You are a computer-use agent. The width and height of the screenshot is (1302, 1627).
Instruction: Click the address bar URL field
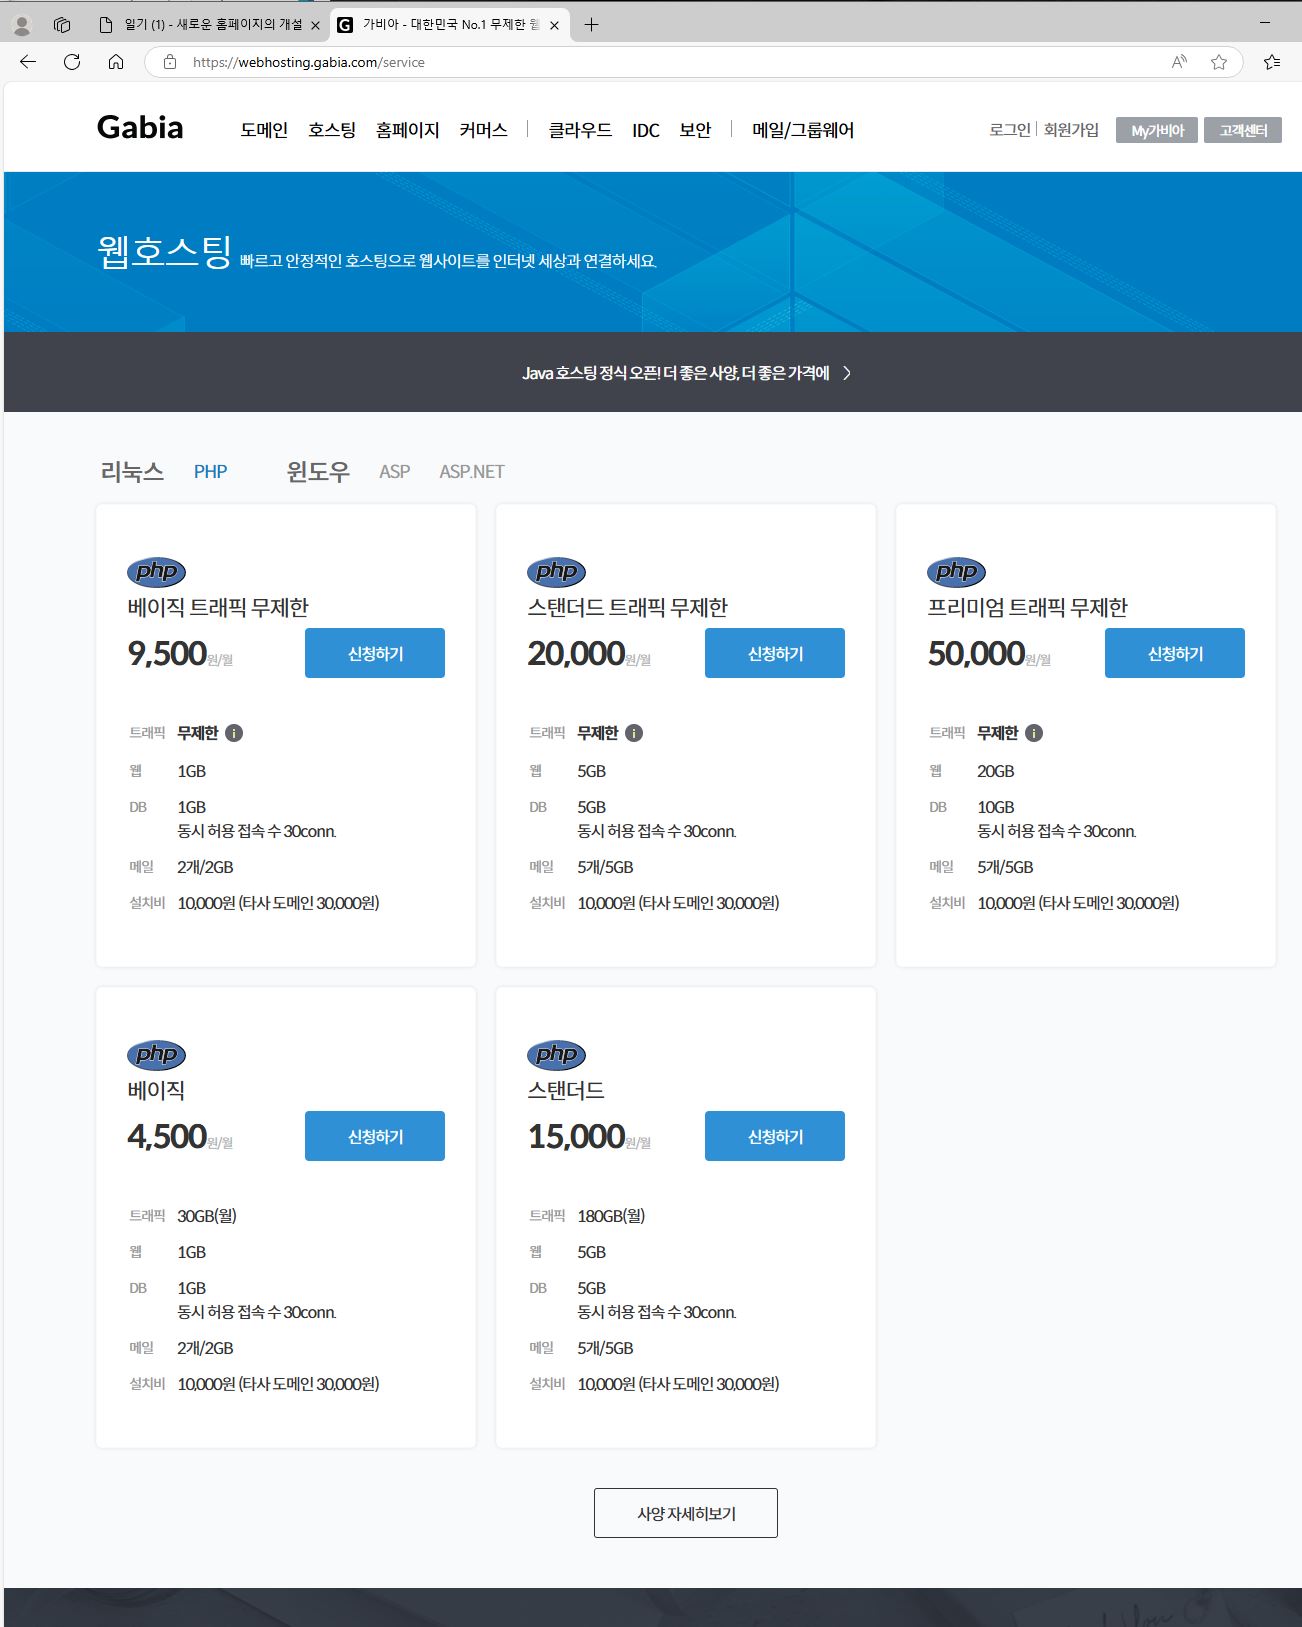[x=650, y=62]
